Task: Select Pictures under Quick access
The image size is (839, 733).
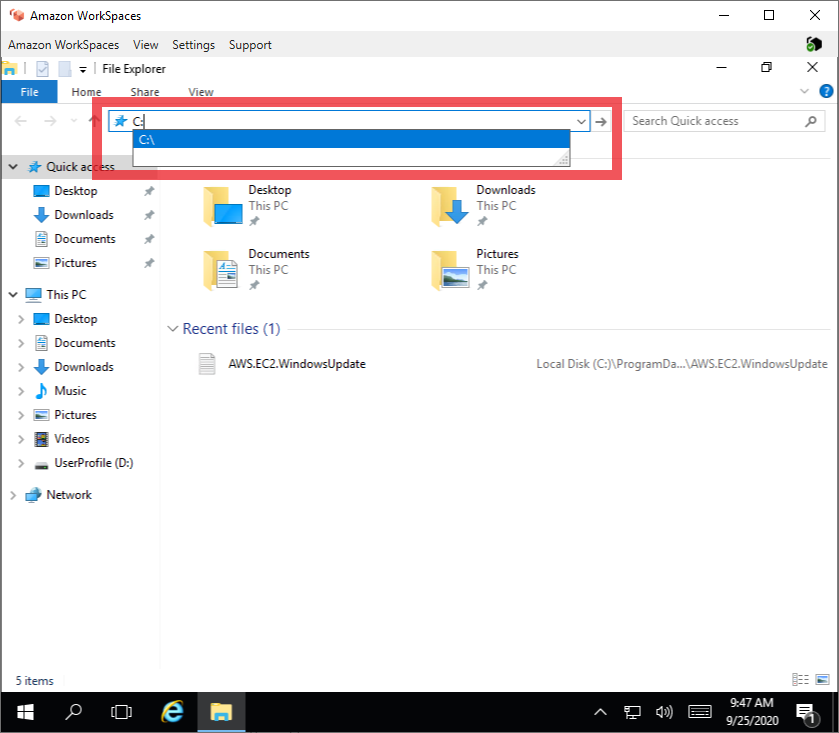Action: click(x=75, y=263)
